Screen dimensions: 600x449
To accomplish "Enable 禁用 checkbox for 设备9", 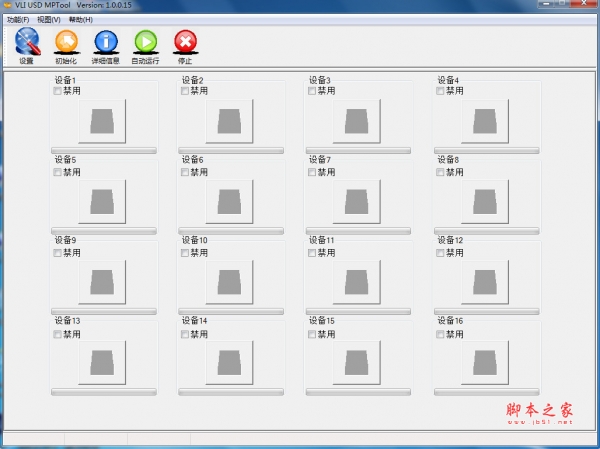I will click(x=57, y=253).
